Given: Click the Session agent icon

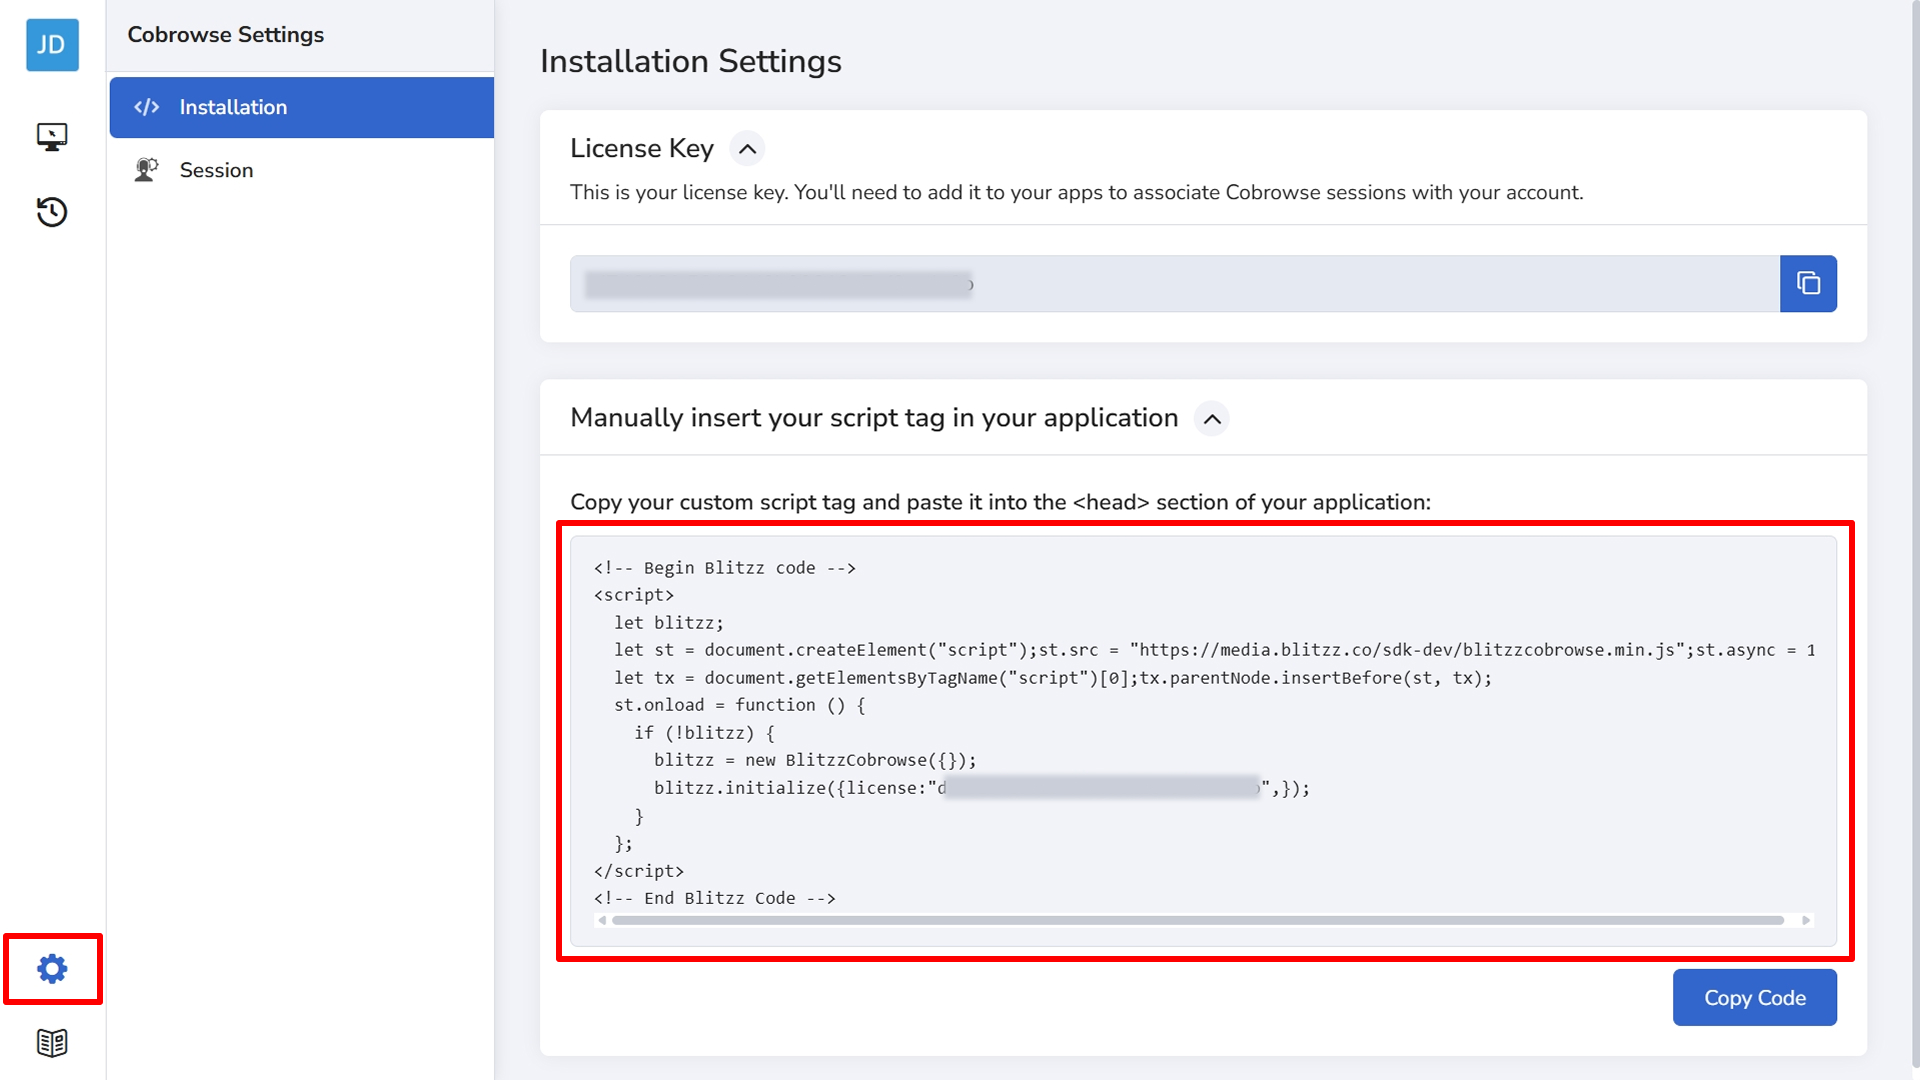Looking at the screenshot, I should tap(147, 170).
